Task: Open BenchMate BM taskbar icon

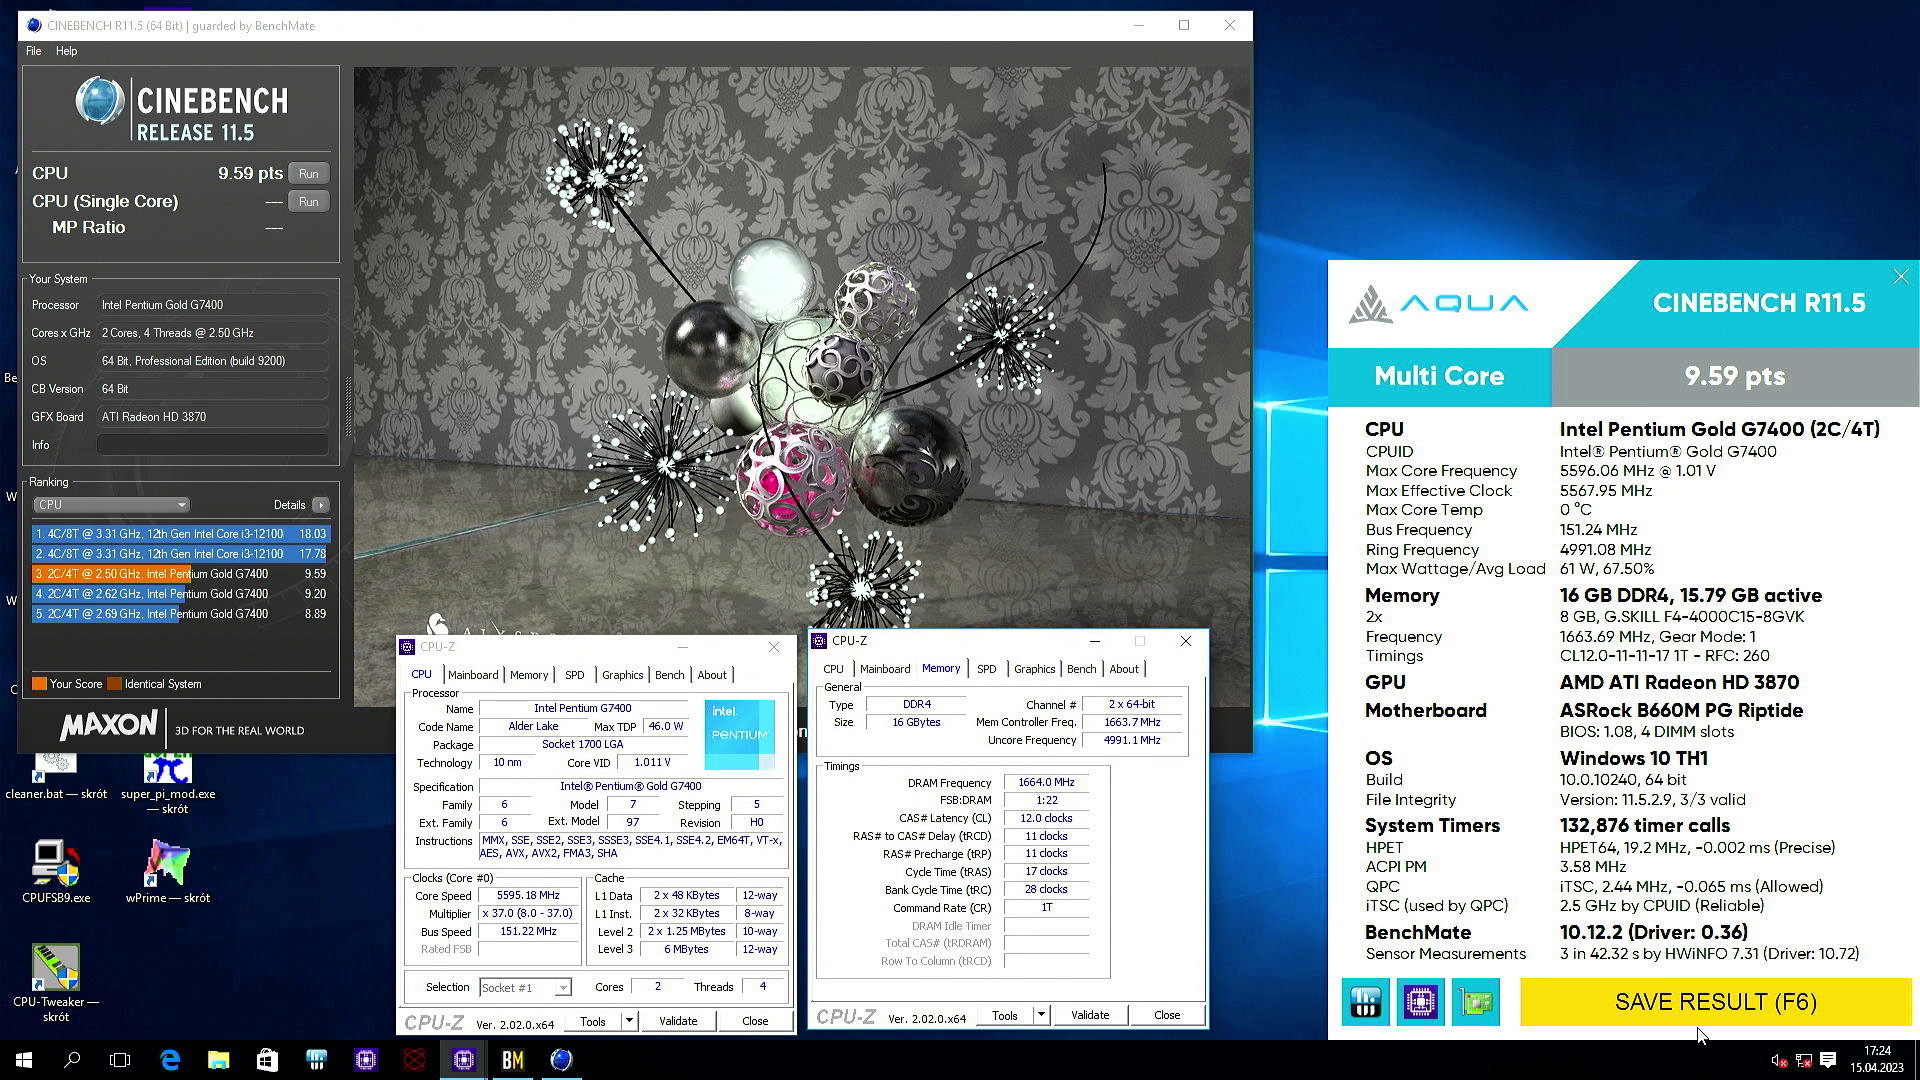Action: click(x=512, y=1060)
